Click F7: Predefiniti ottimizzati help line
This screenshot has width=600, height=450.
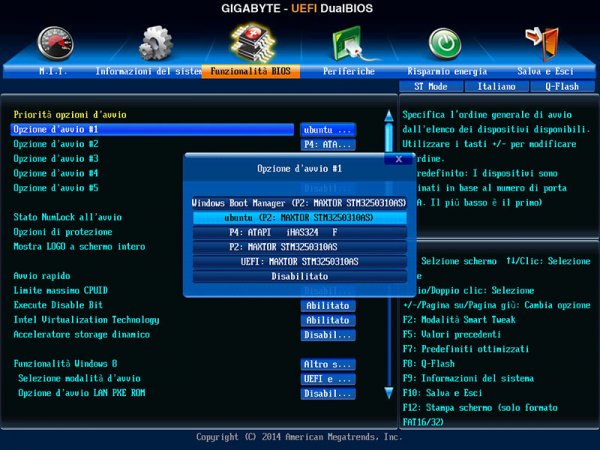click(x=466, y=349)
